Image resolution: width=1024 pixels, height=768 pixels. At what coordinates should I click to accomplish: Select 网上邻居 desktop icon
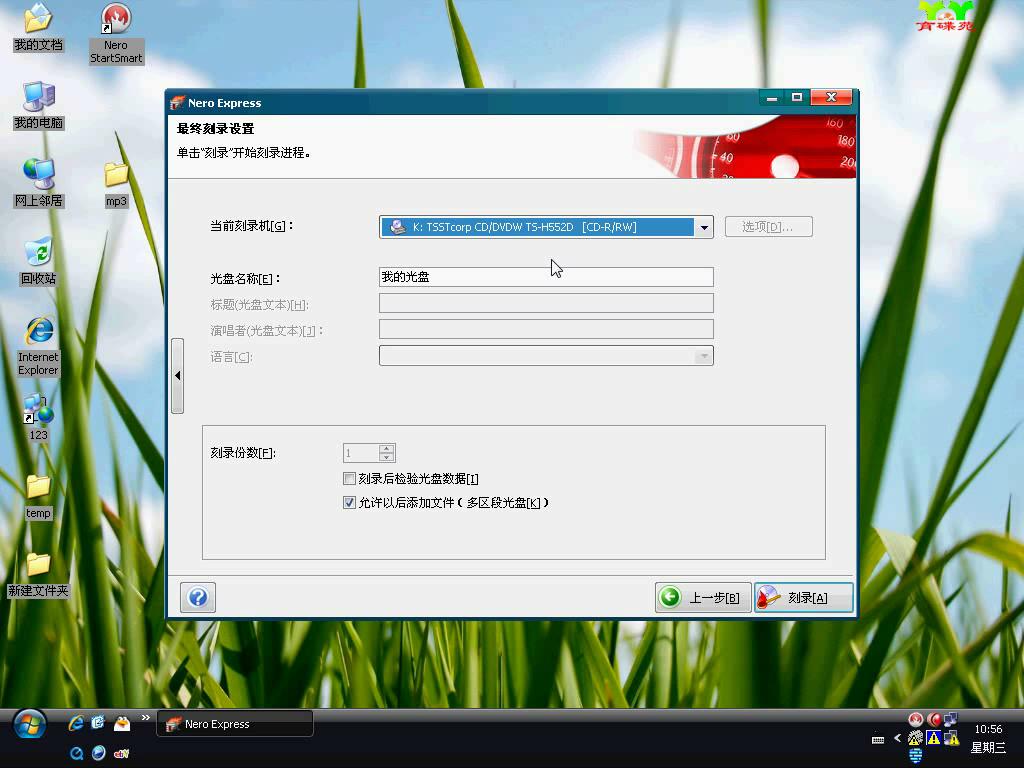[x=38, y=183]
